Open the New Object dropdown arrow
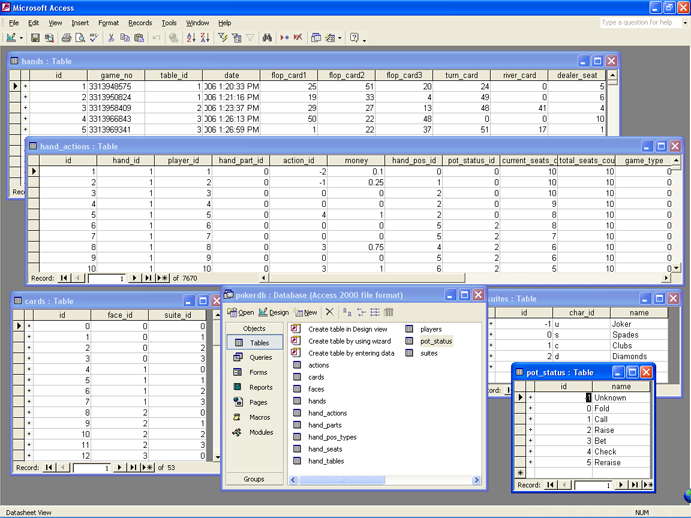 [x=340, y=38]
